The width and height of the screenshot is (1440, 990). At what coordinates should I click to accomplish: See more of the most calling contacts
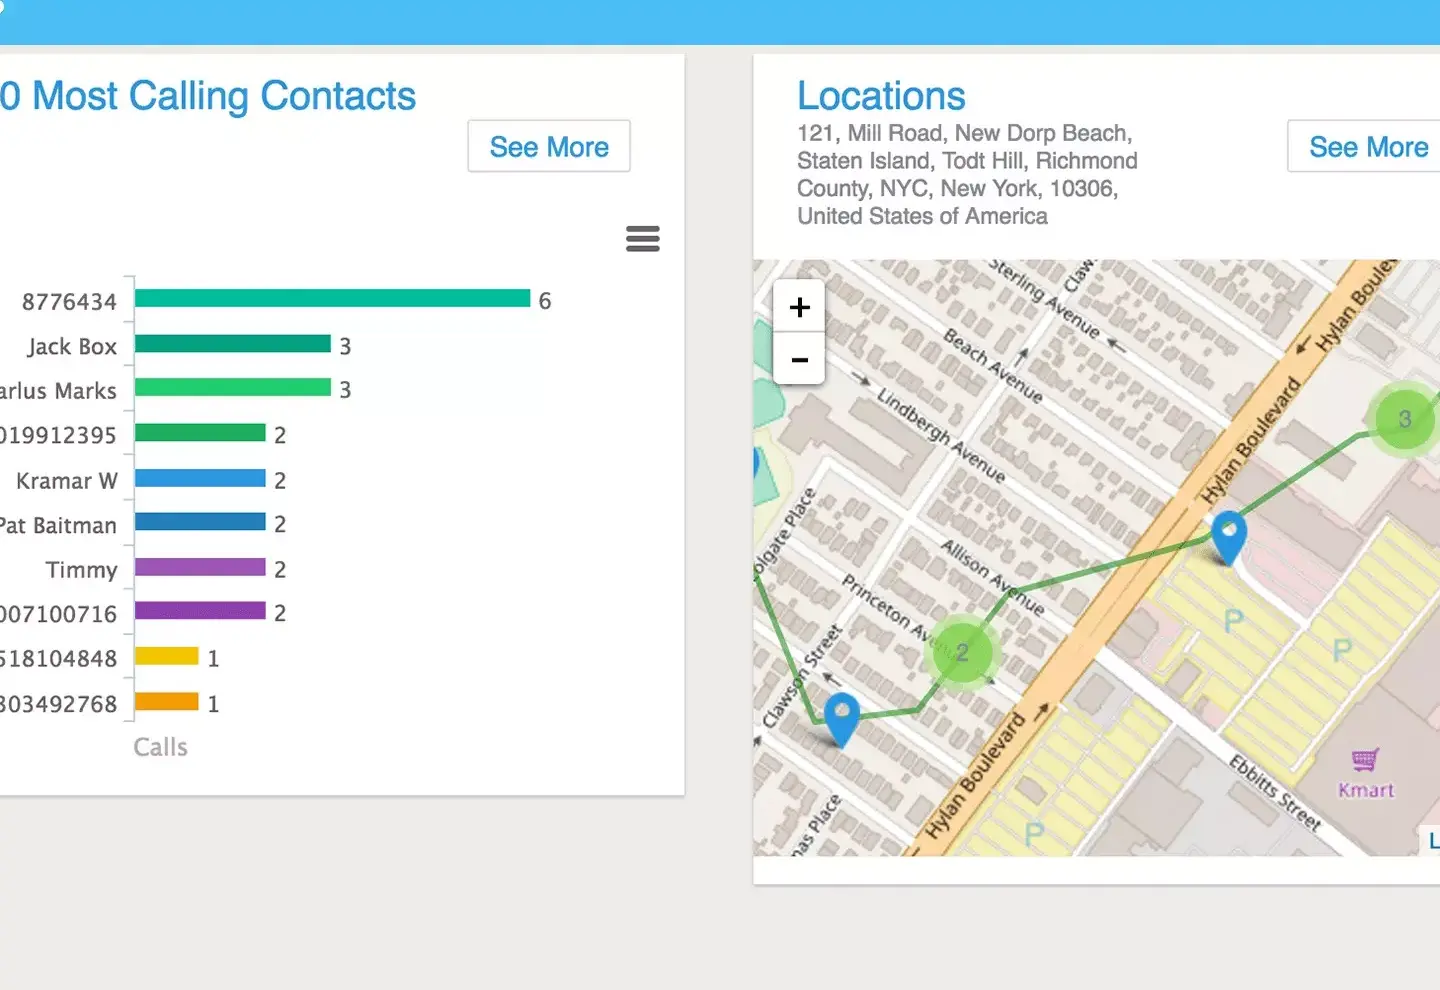point(549,147)
